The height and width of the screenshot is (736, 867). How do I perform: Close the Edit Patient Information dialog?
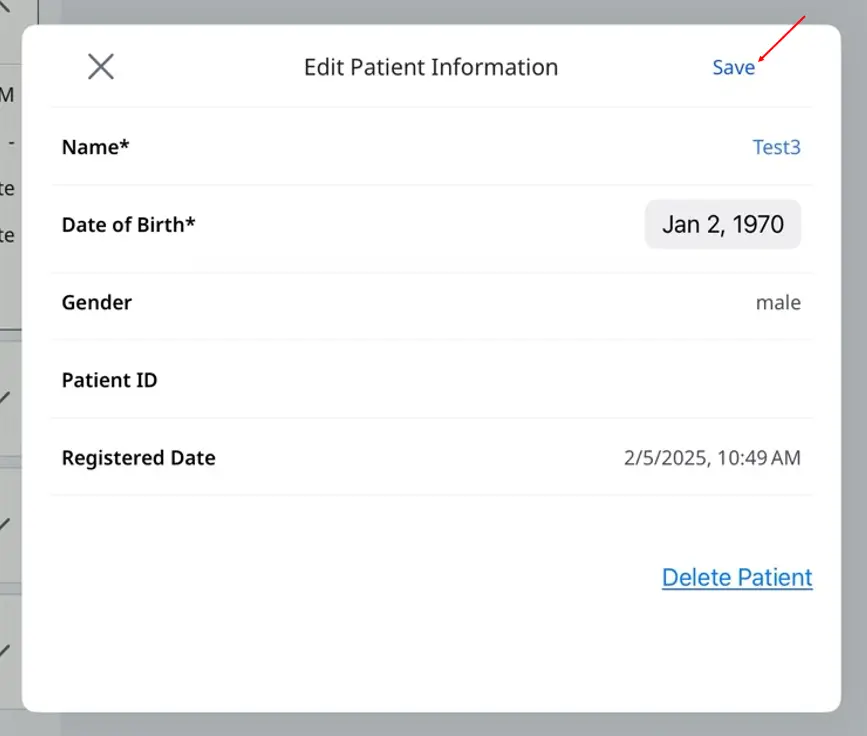[x=101, y=67]
